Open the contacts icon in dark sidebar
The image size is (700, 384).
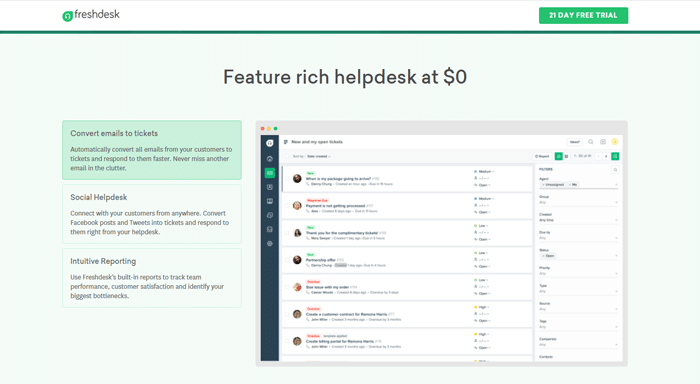point(270,187)
